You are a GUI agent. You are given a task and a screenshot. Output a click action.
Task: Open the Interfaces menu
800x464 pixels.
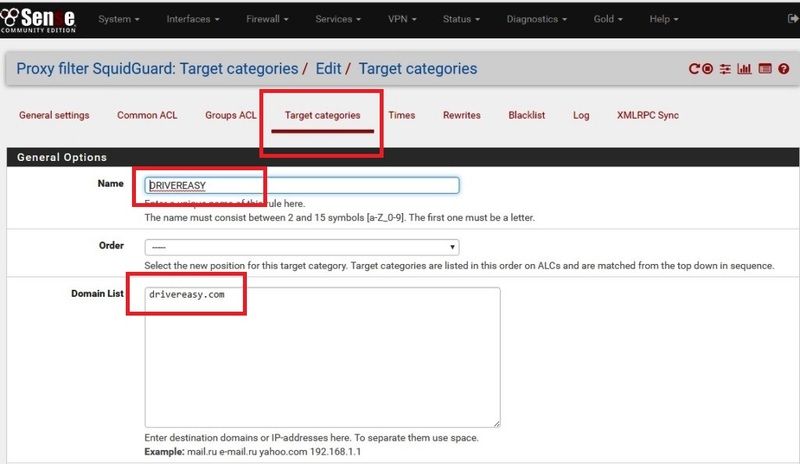pos(193,19)
